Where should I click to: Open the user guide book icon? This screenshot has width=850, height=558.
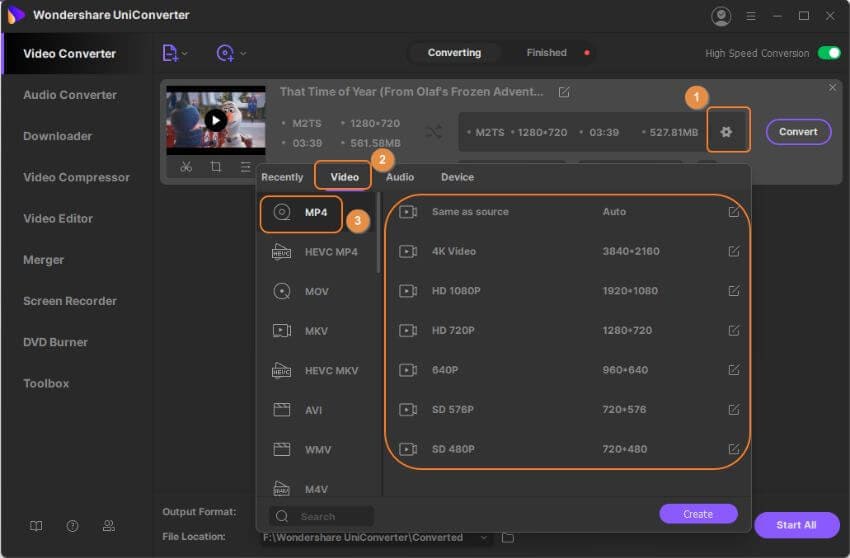coord(36,526)
